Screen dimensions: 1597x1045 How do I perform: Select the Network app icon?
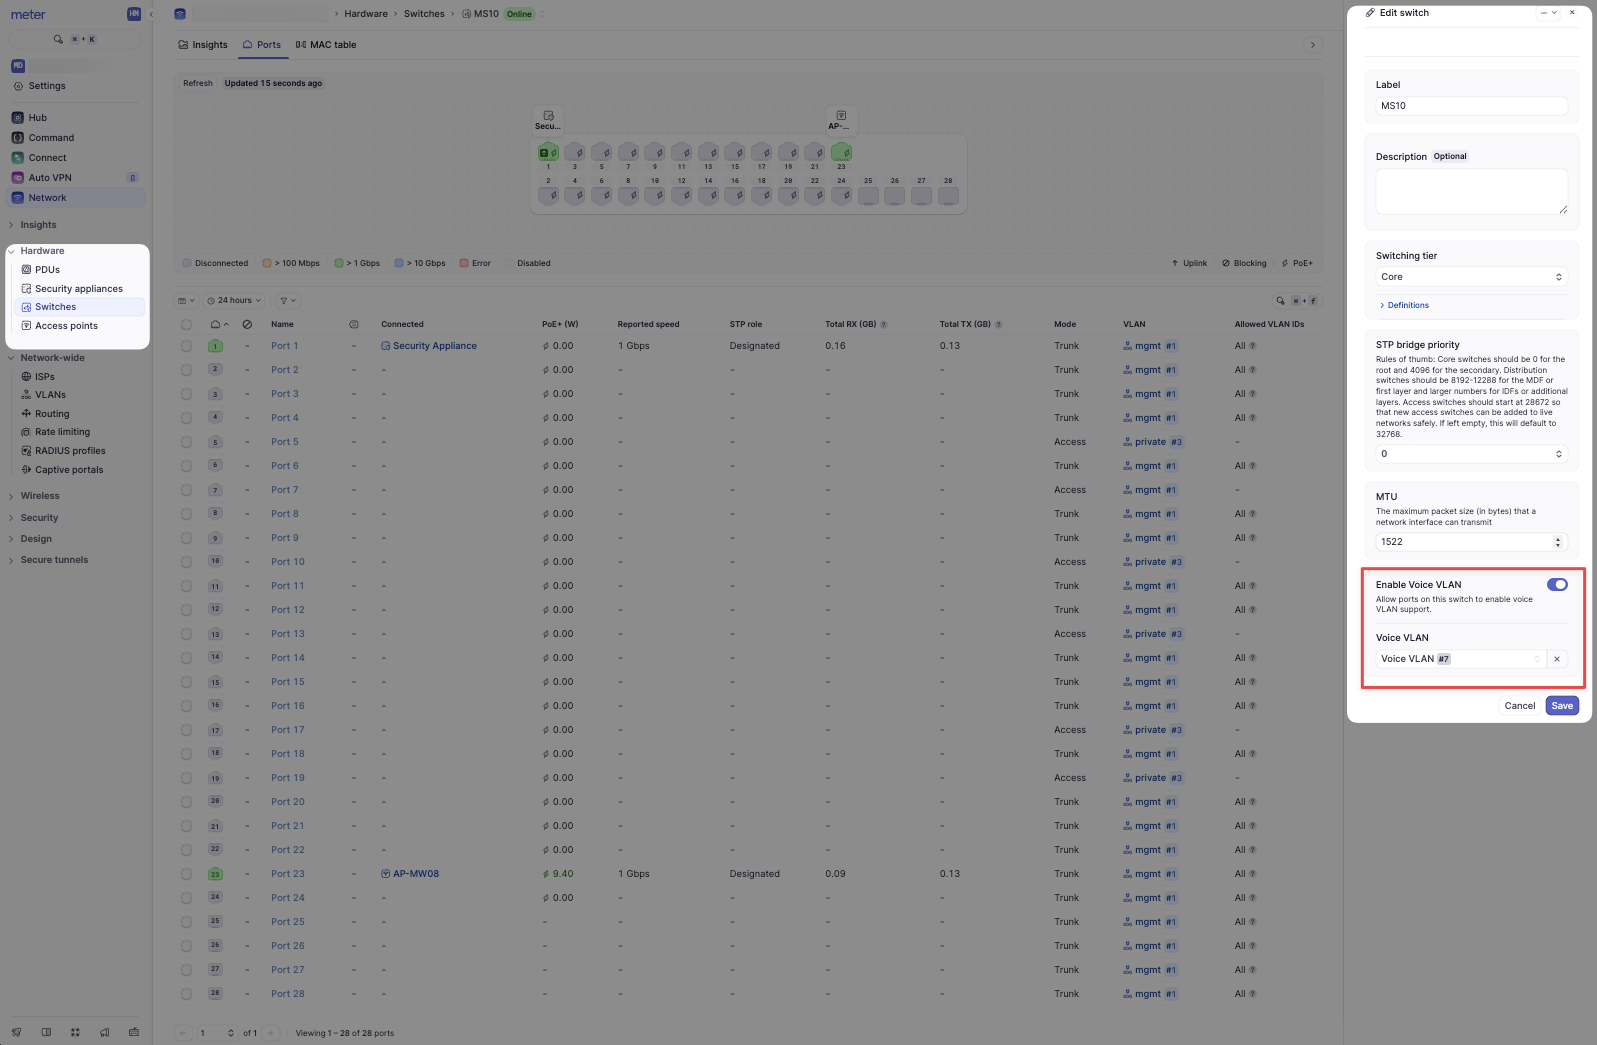coord(17,198)
